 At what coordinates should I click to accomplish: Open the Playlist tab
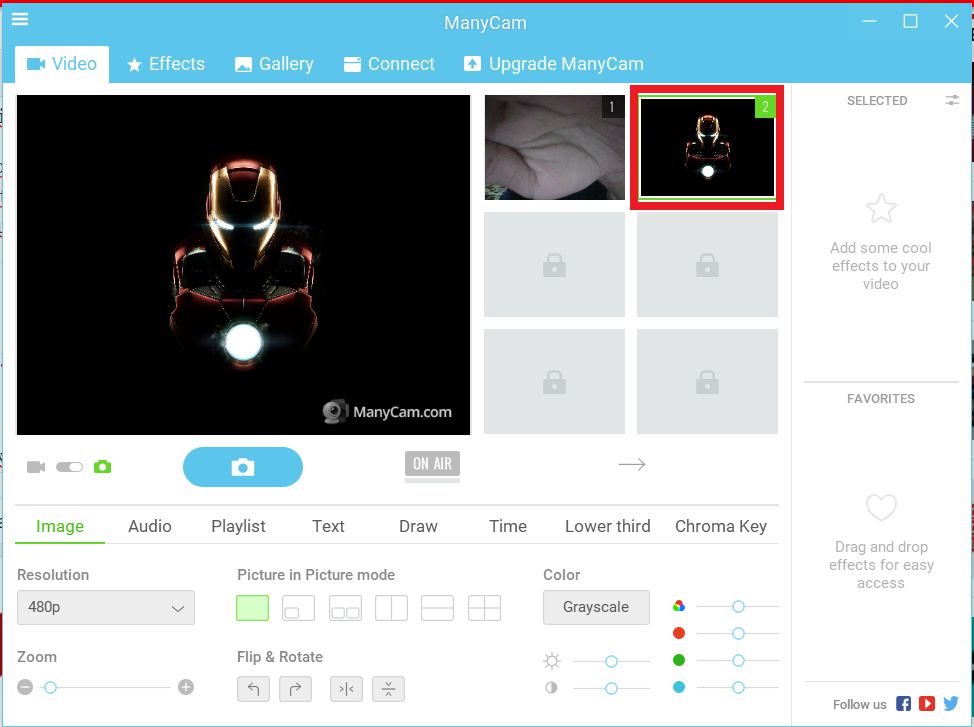[239, 526]
